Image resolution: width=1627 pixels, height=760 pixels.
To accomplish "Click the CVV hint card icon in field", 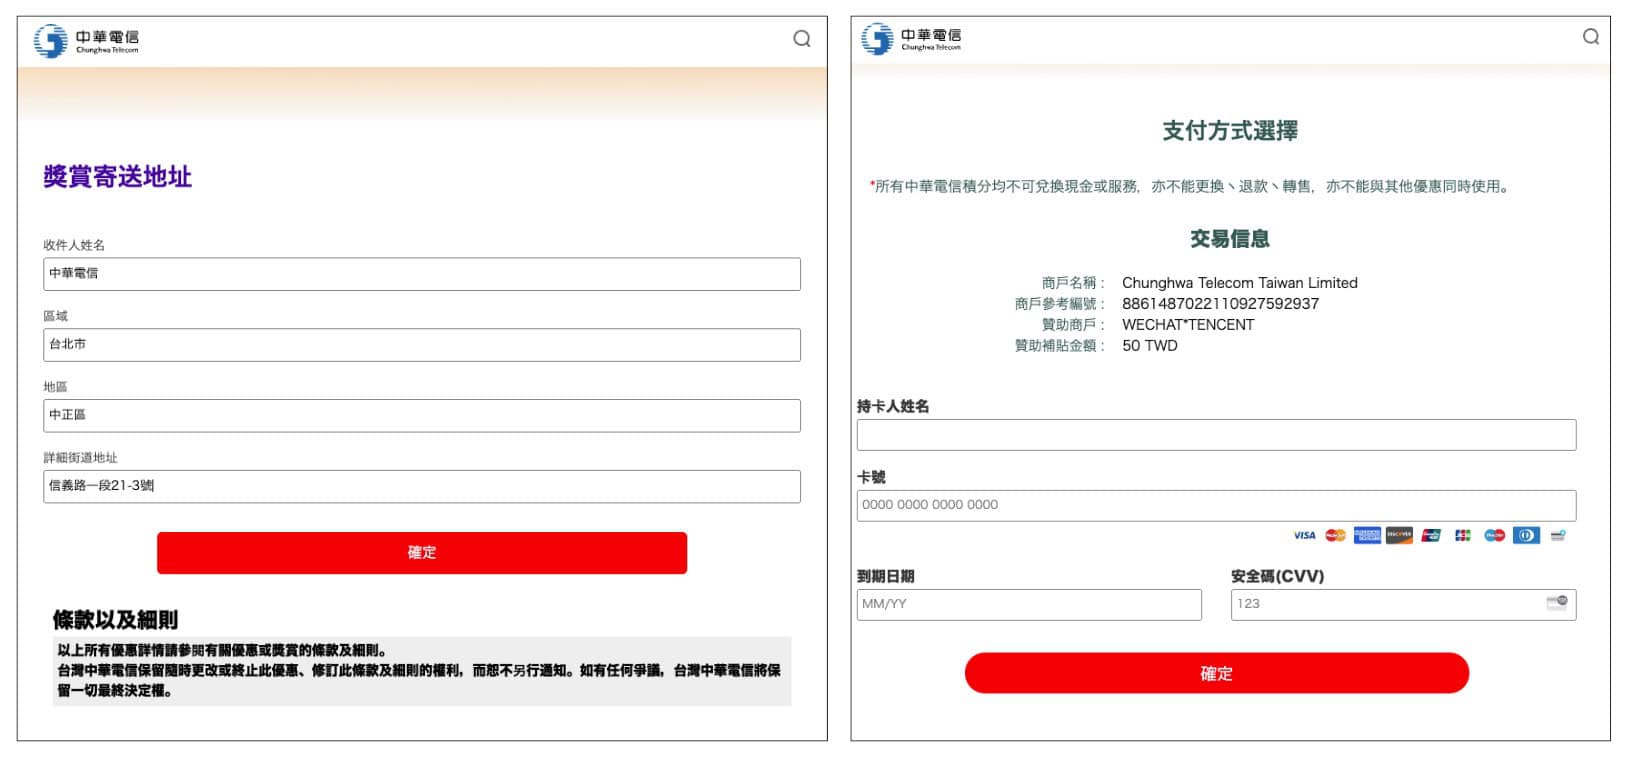I will pyautogui.click(x=1557, y=602).
